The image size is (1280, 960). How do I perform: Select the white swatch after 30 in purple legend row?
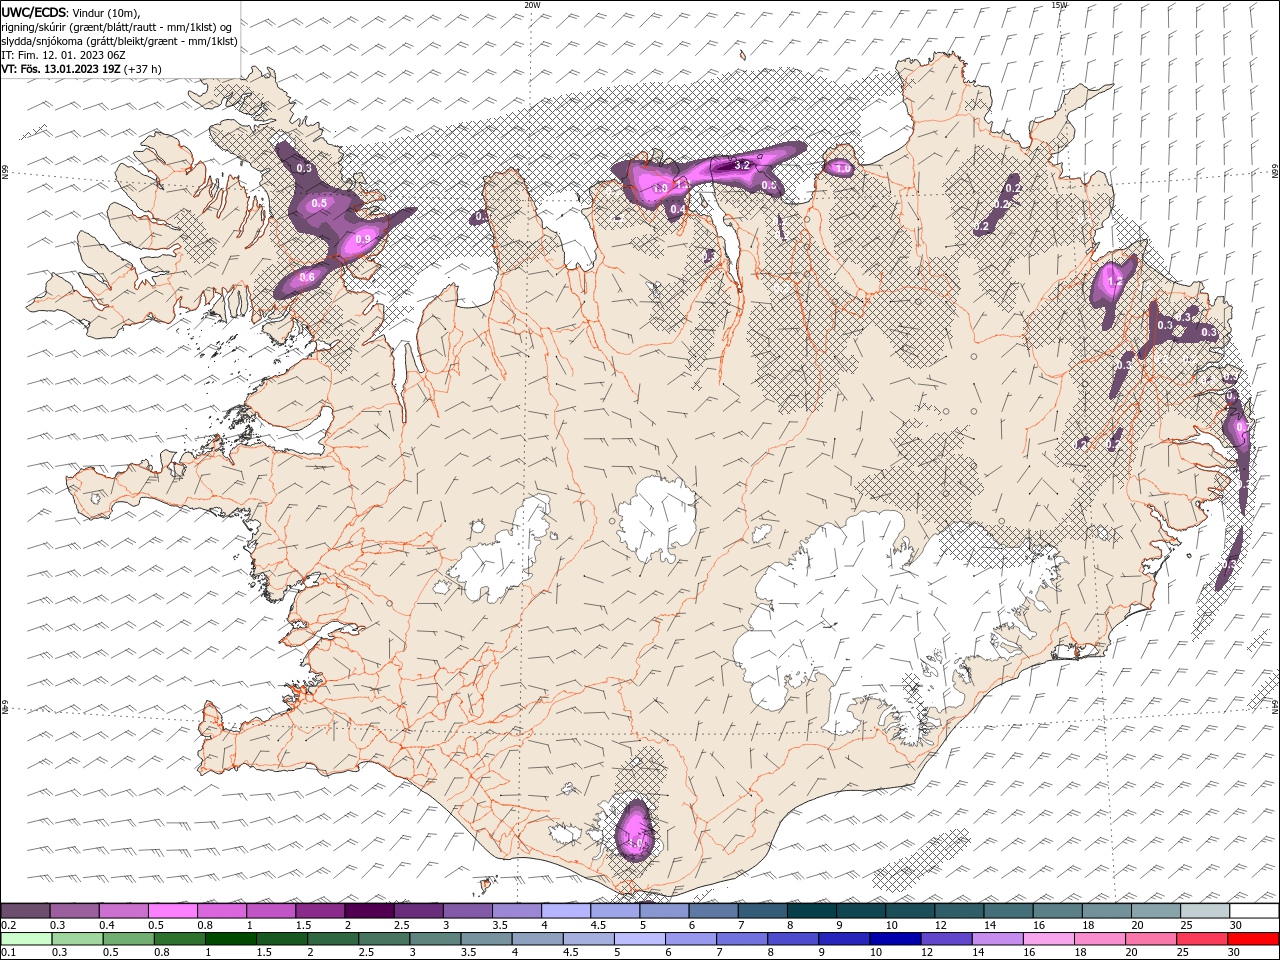click(1254, 911)
